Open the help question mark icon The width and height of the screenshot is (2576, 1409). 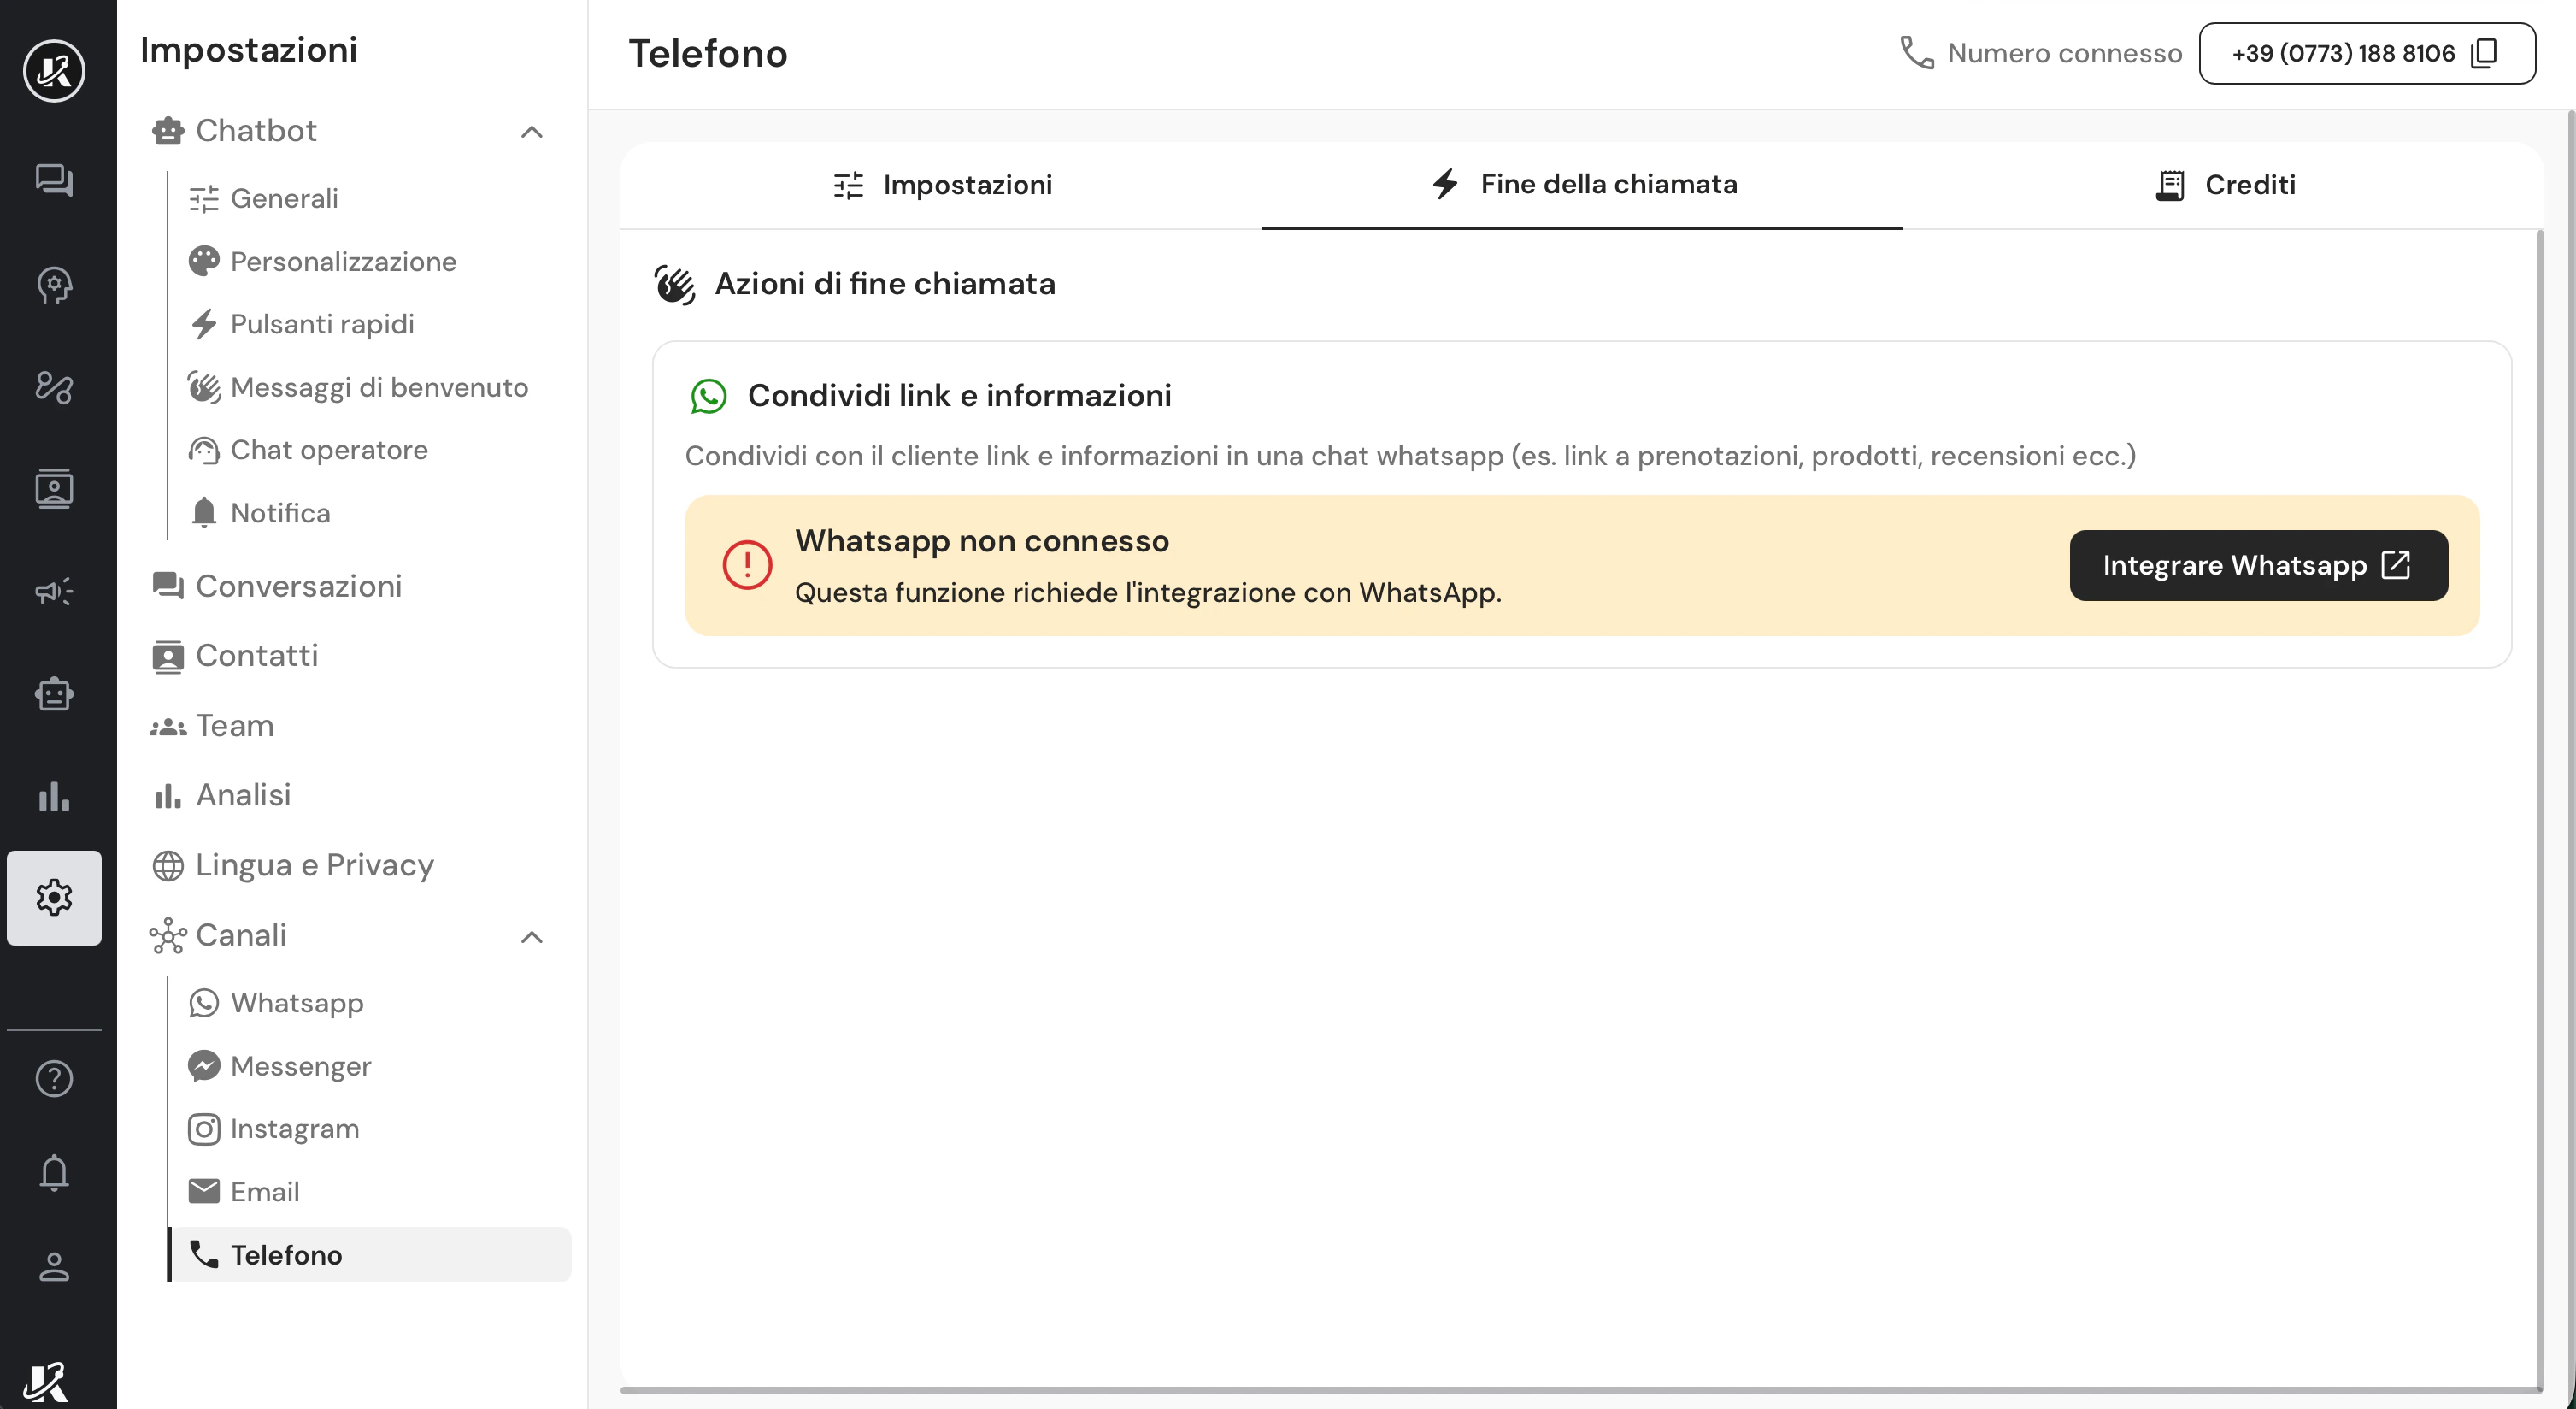pos(54,1078)
